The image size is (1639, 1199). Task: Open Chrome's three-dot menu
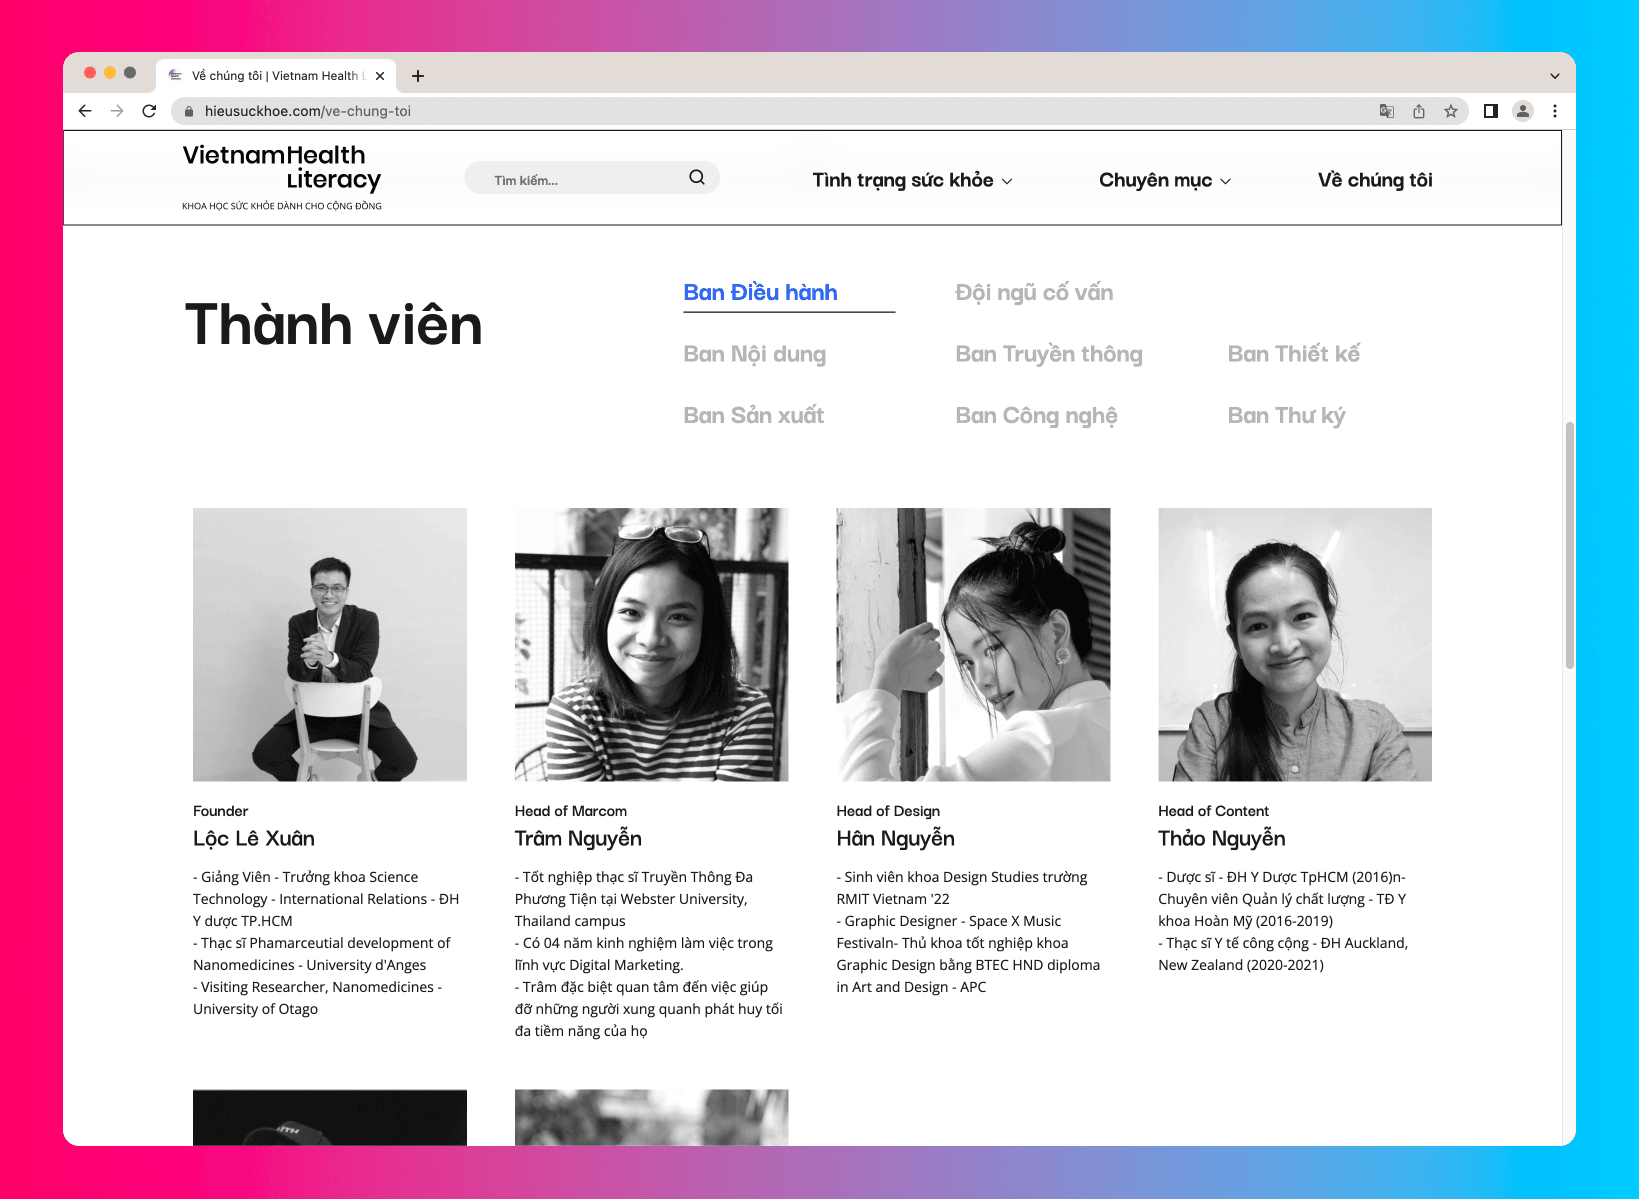tap(1554, 111)
